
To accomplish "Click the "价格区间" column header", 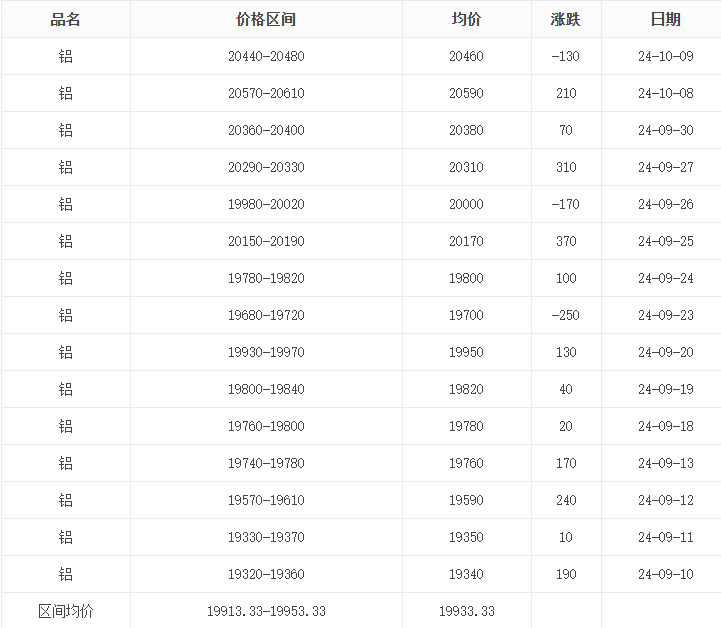I will pos(266,19).
